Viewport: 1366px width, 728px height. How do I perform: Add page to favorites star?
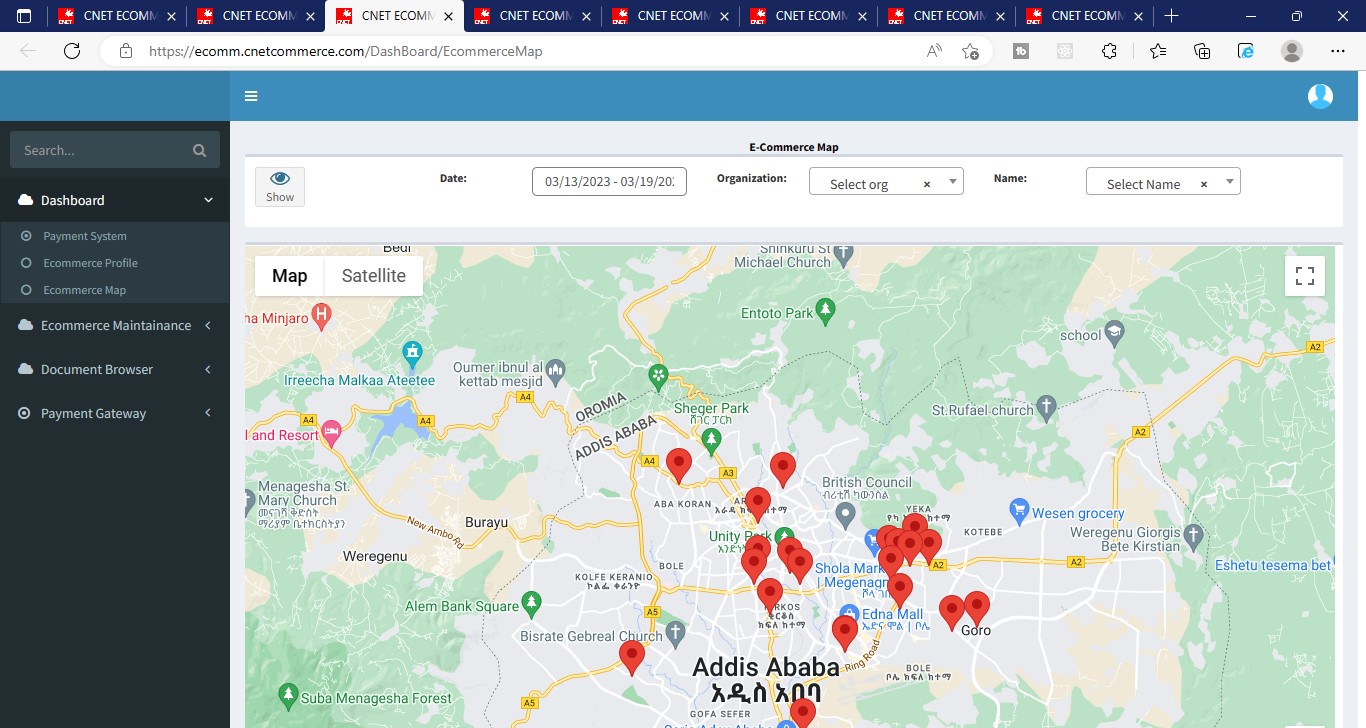coord(970,51)
